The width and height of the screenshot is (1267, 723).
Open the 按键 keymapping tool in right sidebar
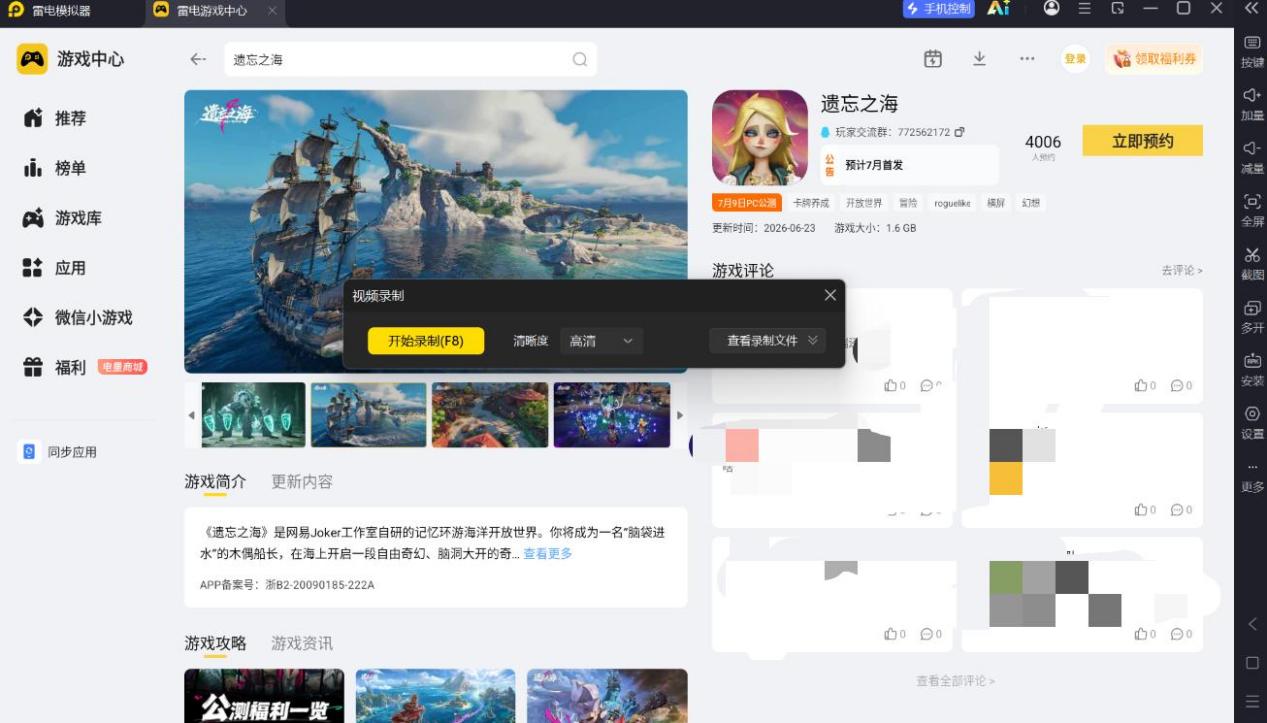1252,50
